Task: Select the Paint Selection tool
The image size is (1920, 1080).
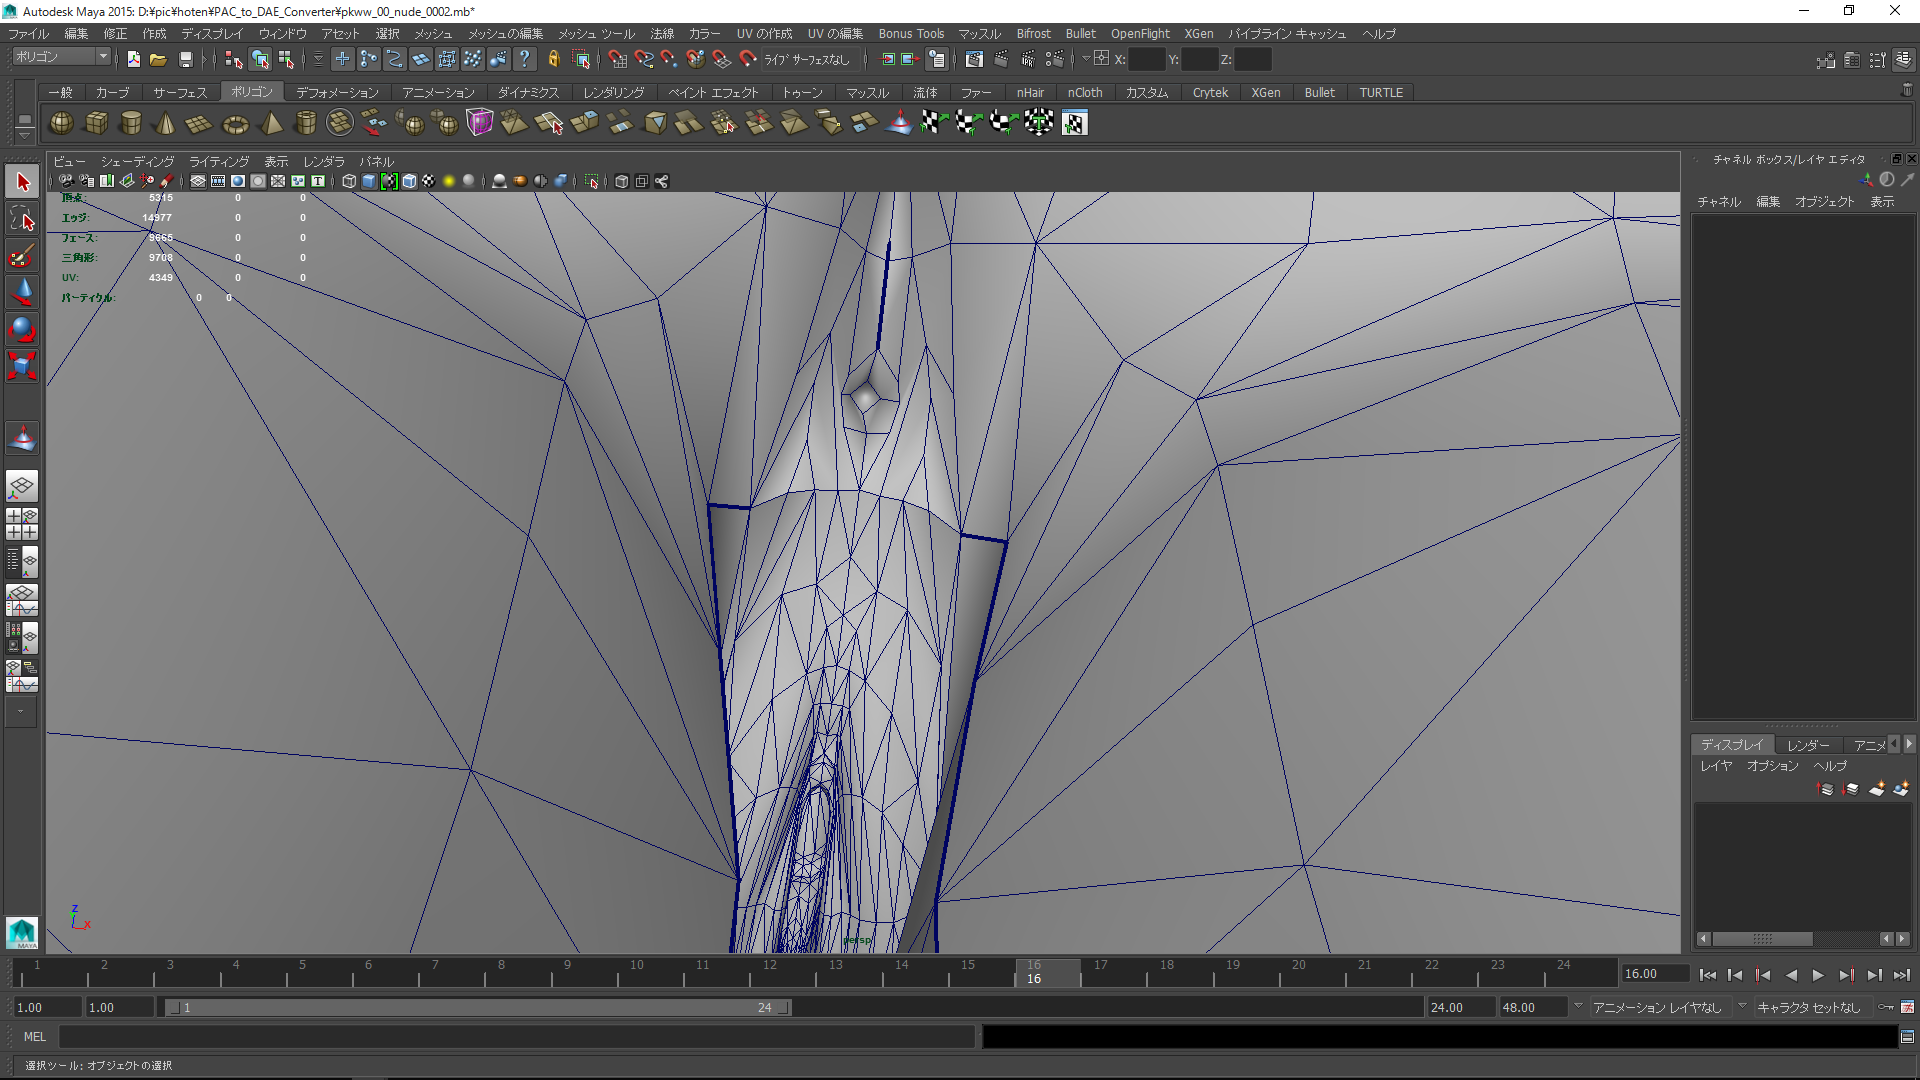Action: point(22,257)
